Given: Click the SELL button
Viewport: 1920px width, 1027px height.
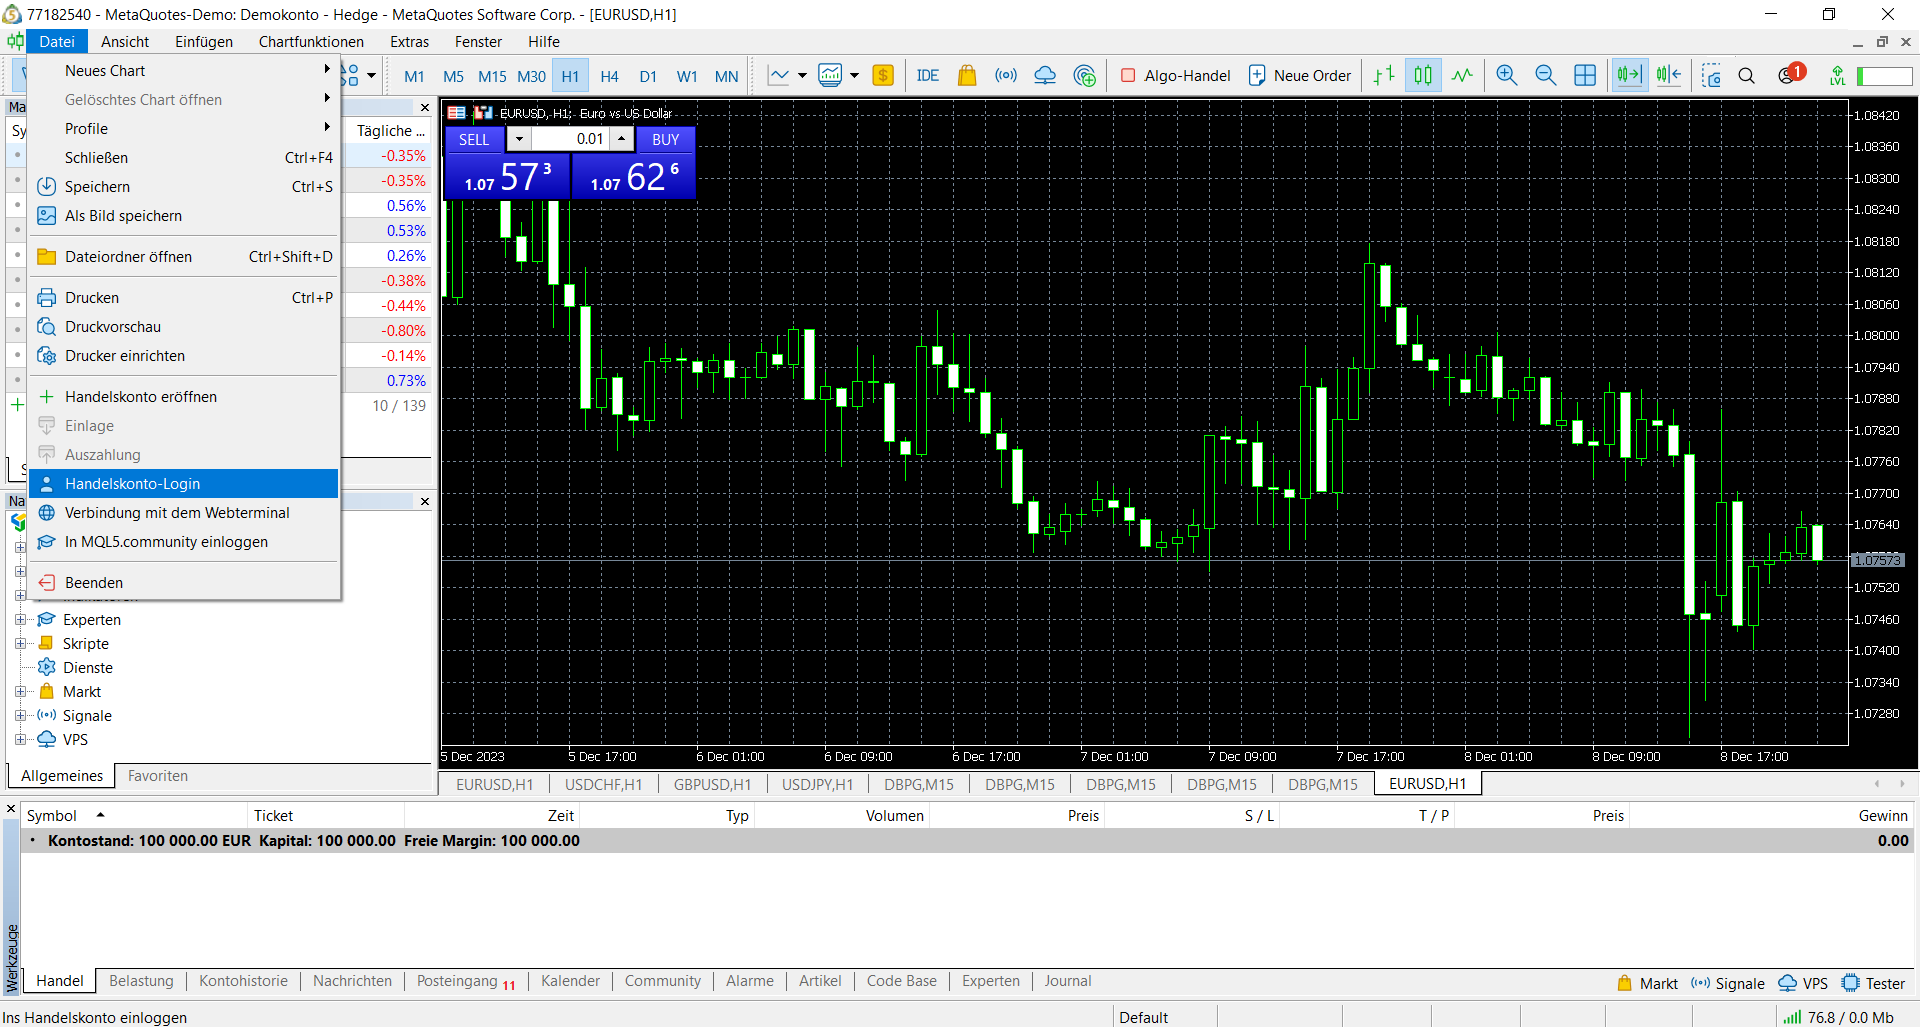Looking at the screenshot, I should point(474,139).
